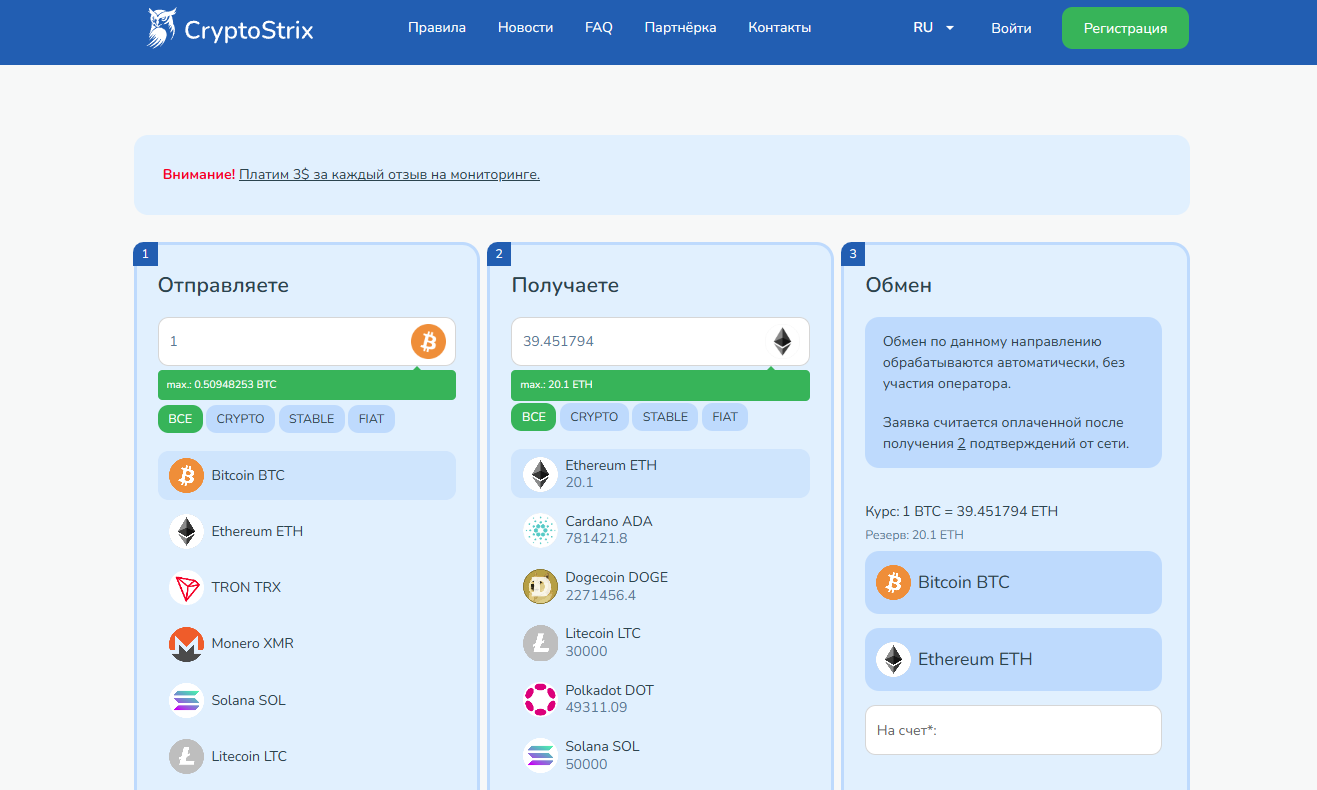Screen dimensions: 1317x790
Task: Click Получаете column heading
Action: 565,285
